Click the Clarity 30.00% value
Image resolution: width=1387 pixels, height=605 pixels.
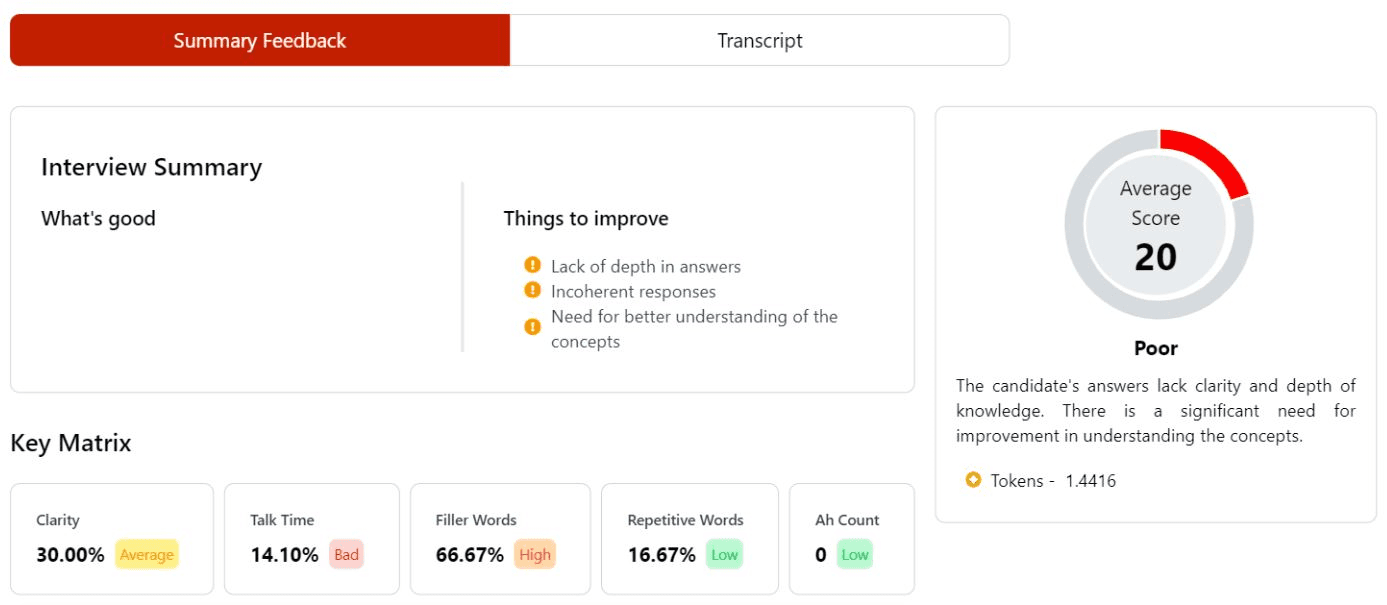pyautogui.click(x=70, y=555)
